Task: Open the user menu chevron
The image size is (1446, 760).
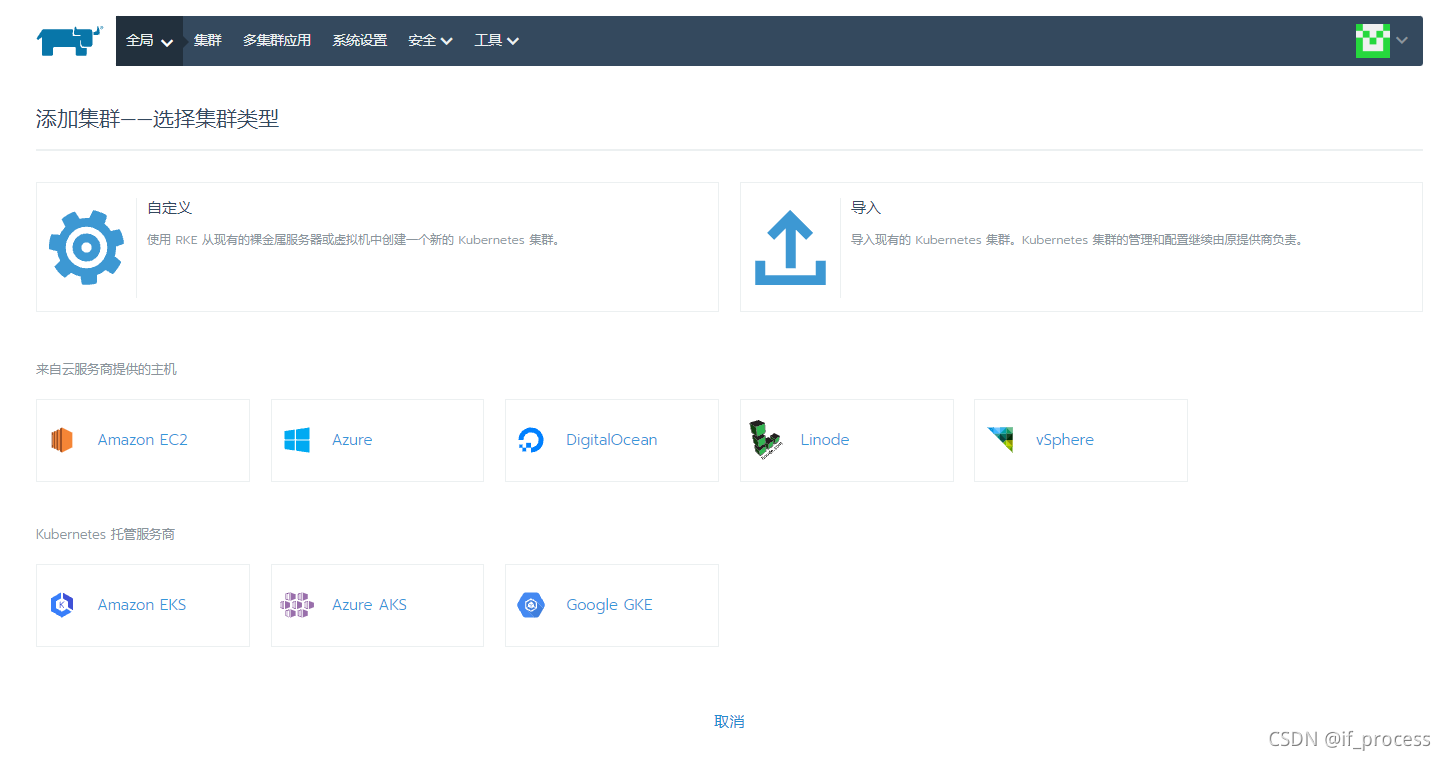Action: tap(1402, 41)
